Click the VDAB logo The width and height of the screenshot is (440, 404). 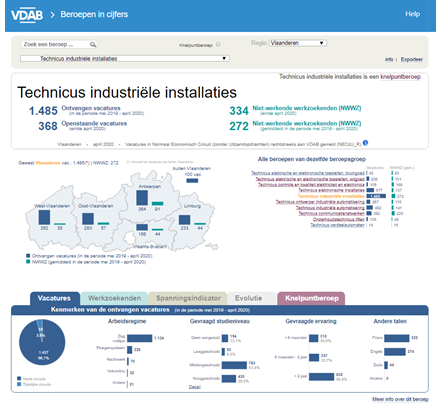[x=27, y=15]
